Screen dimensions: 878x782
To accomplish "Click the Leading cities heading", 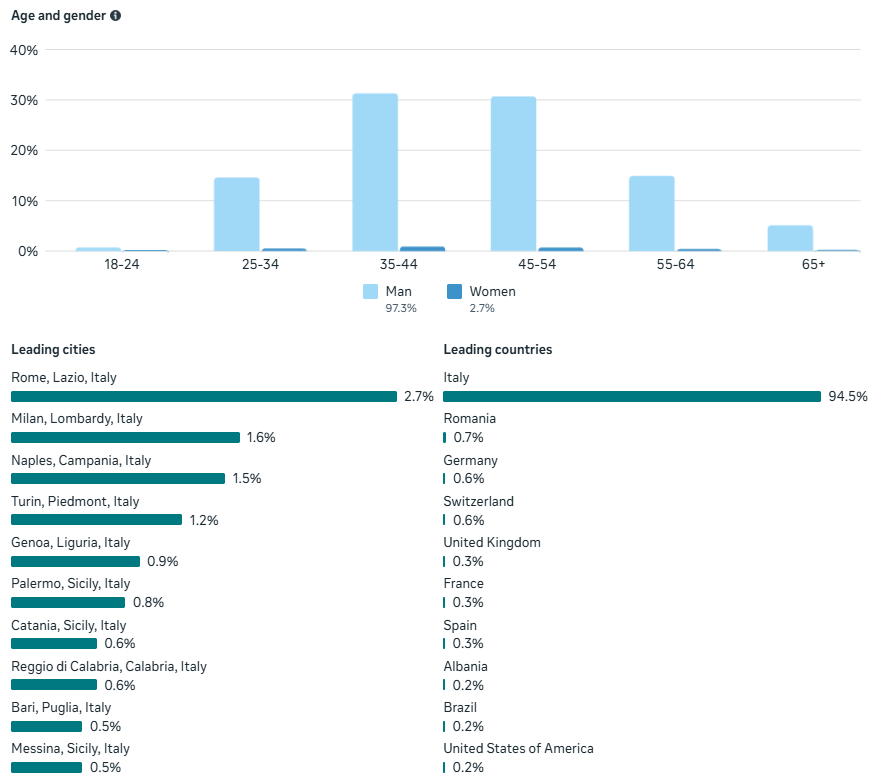I will click(x=53, y=350).
